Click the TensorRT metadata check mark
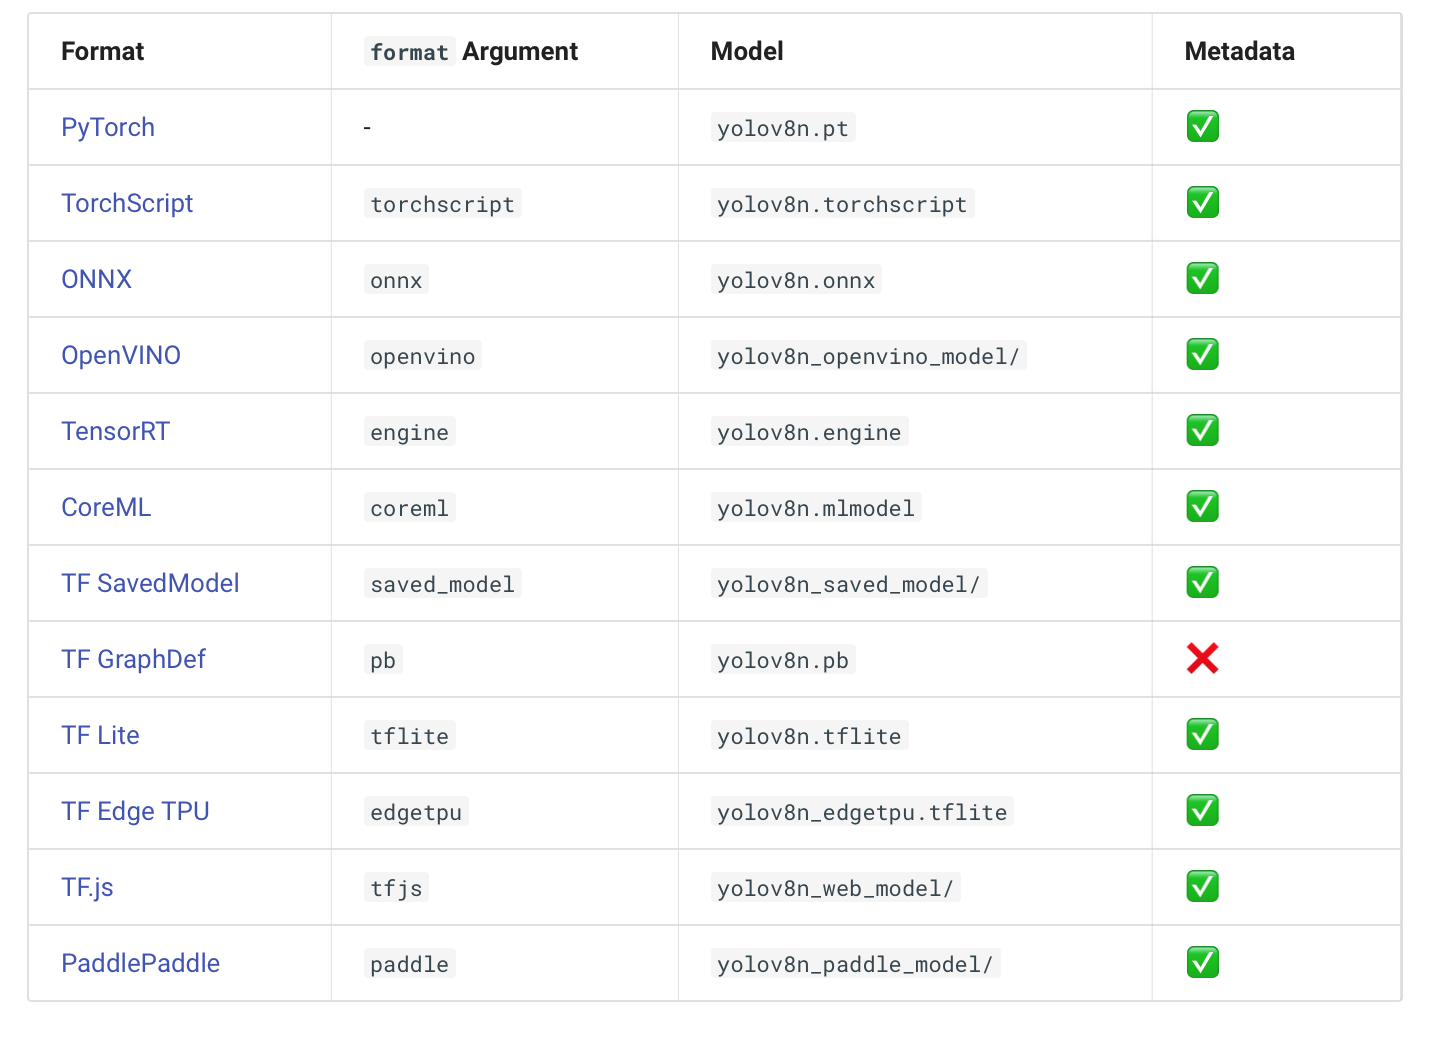The image size is (1450, 1050). (1202, 430)
